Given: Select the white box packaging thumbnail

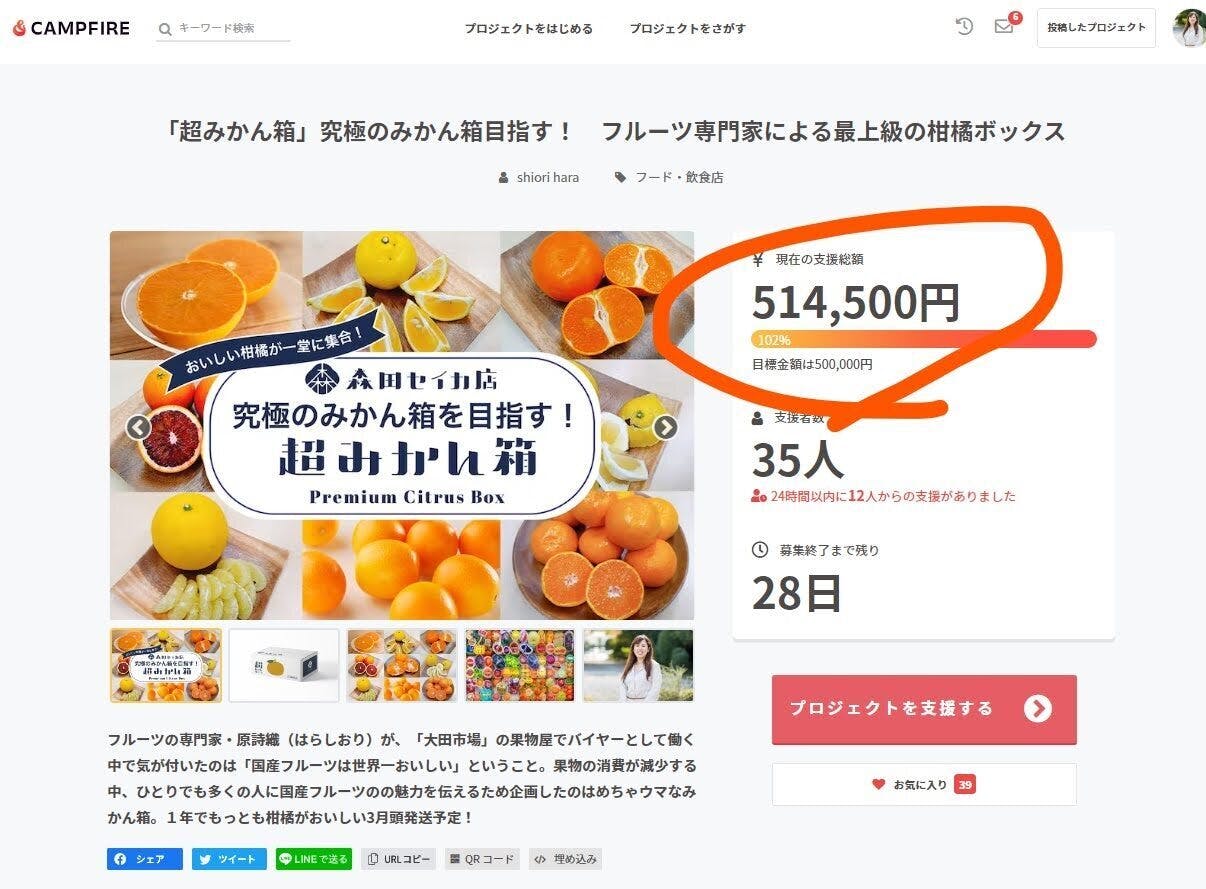Looking at the screenshot, I should (284, 665).
